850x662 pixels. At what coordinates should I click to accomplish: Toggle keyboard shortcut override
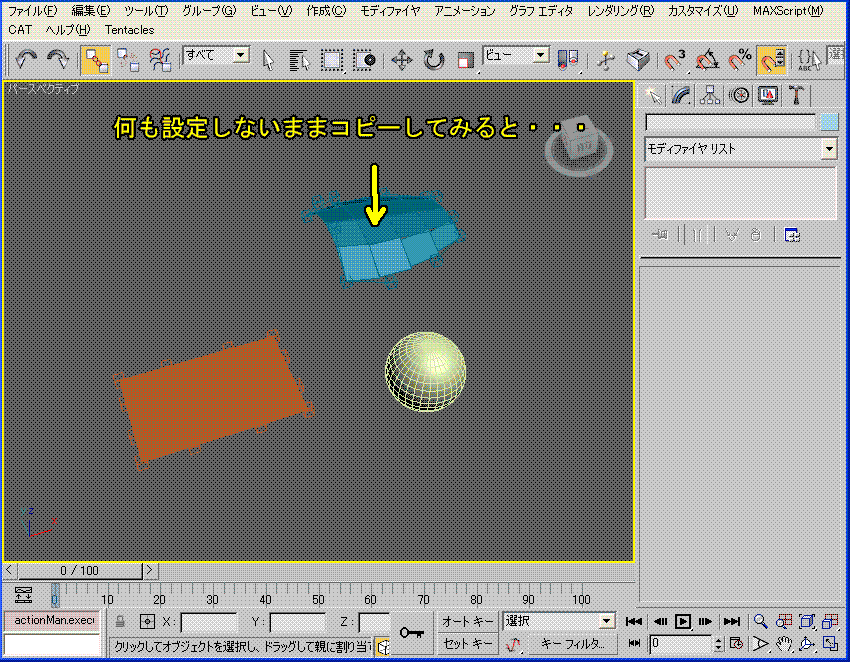click(638, 60)
